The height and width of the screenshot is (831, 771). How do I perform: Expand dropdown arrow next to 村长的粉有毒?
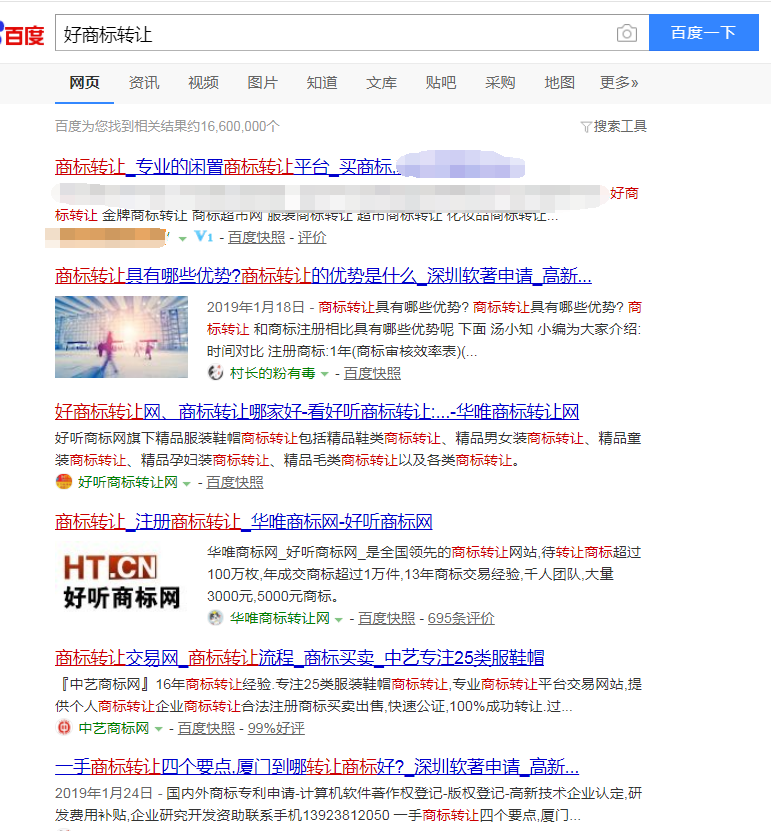click(325, 374)
